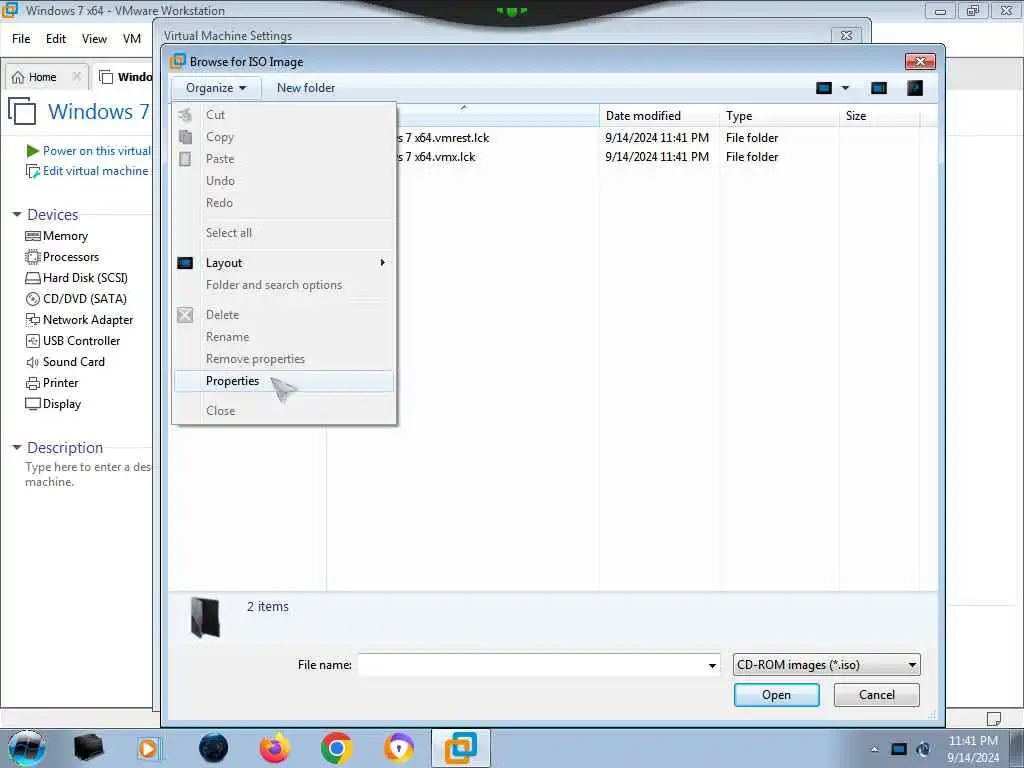Open the File name history dropdown
This screenshot has height=768, width=1024.
tap(712, 665)
